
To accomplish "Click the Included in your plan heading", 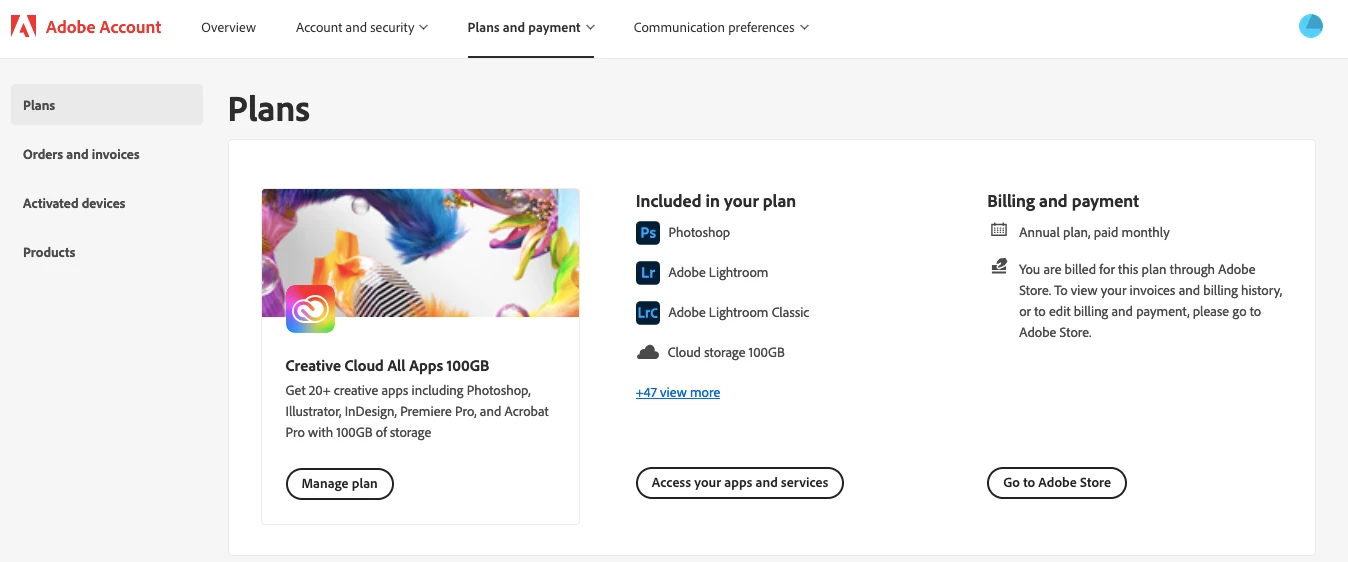I will tap(716, 201).
